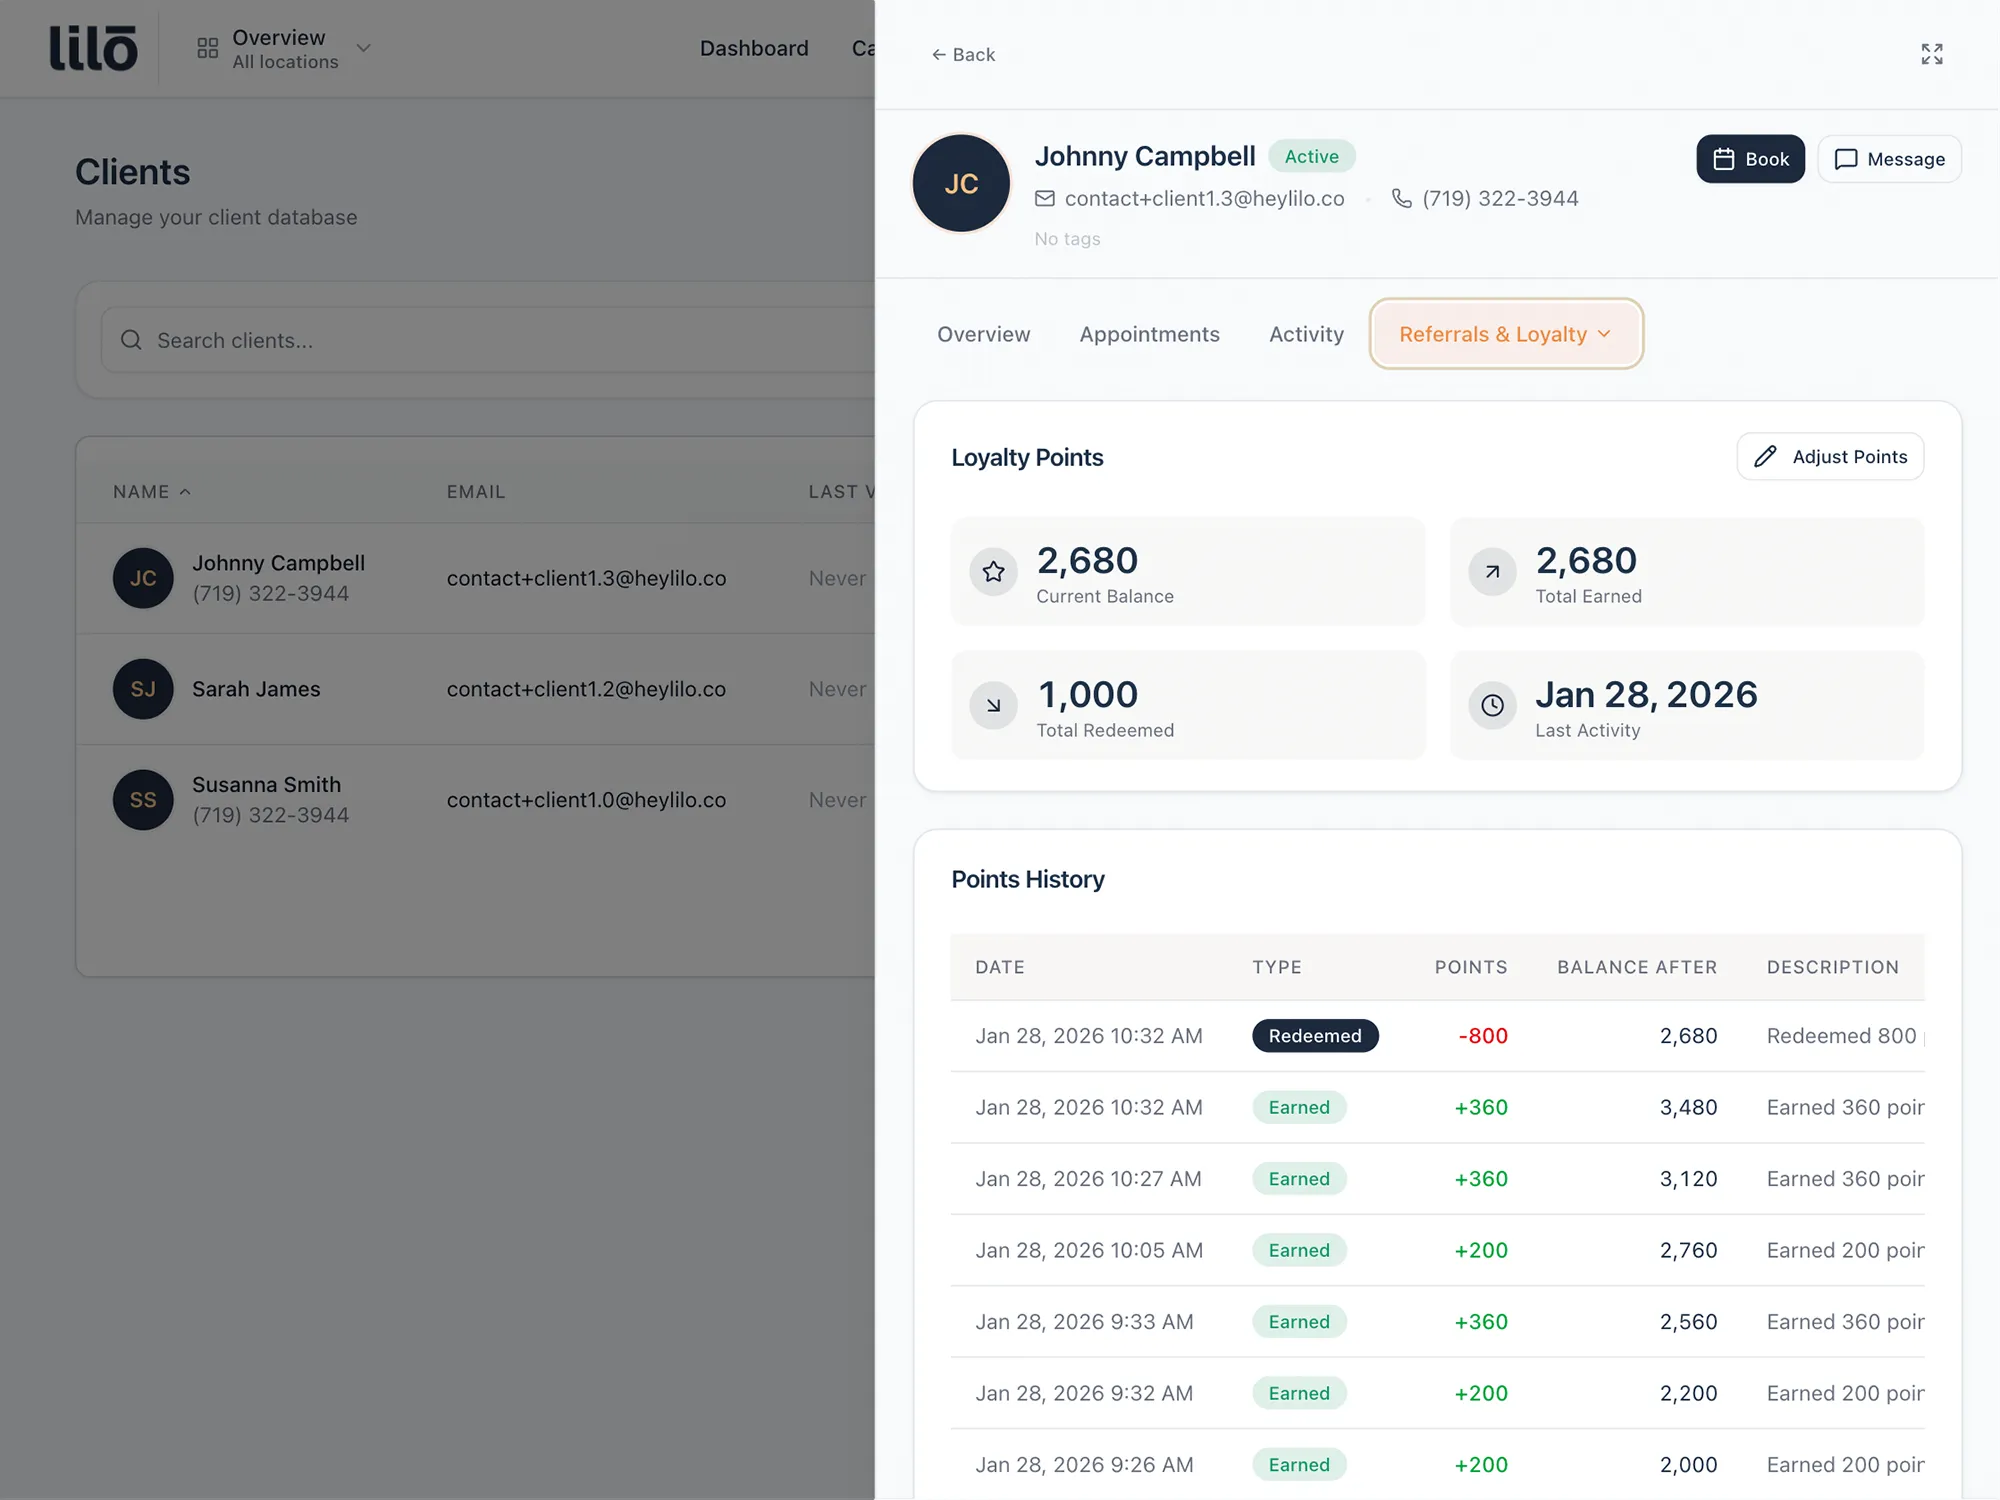Click the search magnifier icon
This screenshot has height=1500, width=2000.
tap(131, 340)
